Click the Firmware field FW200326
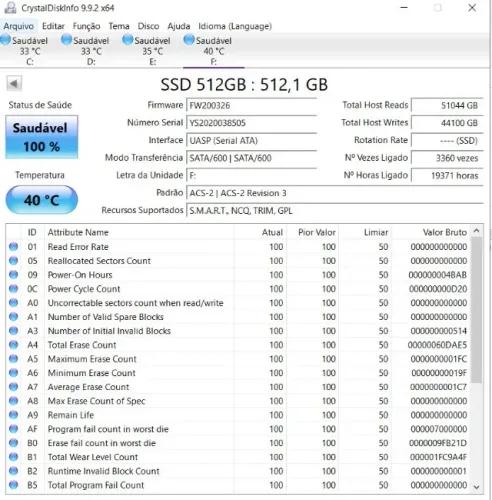This screenshot has width=492, height=500. click(251, 106)
